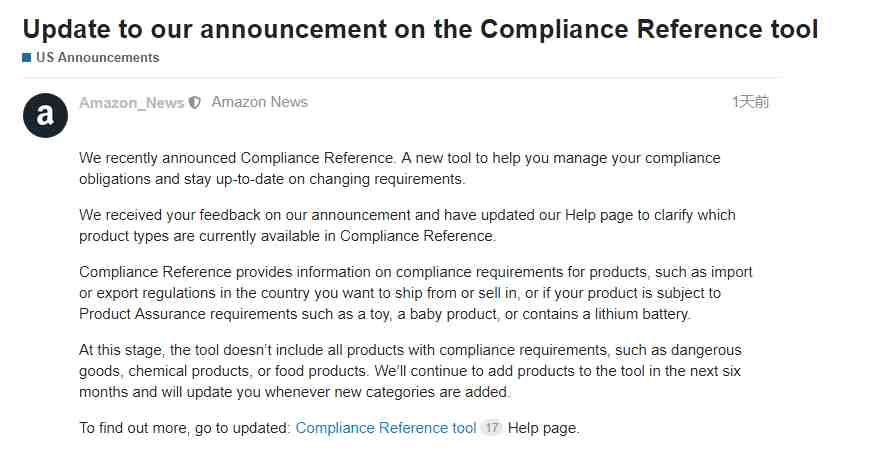Click the 'Help page.' text after the link

(x=543, y=428)
